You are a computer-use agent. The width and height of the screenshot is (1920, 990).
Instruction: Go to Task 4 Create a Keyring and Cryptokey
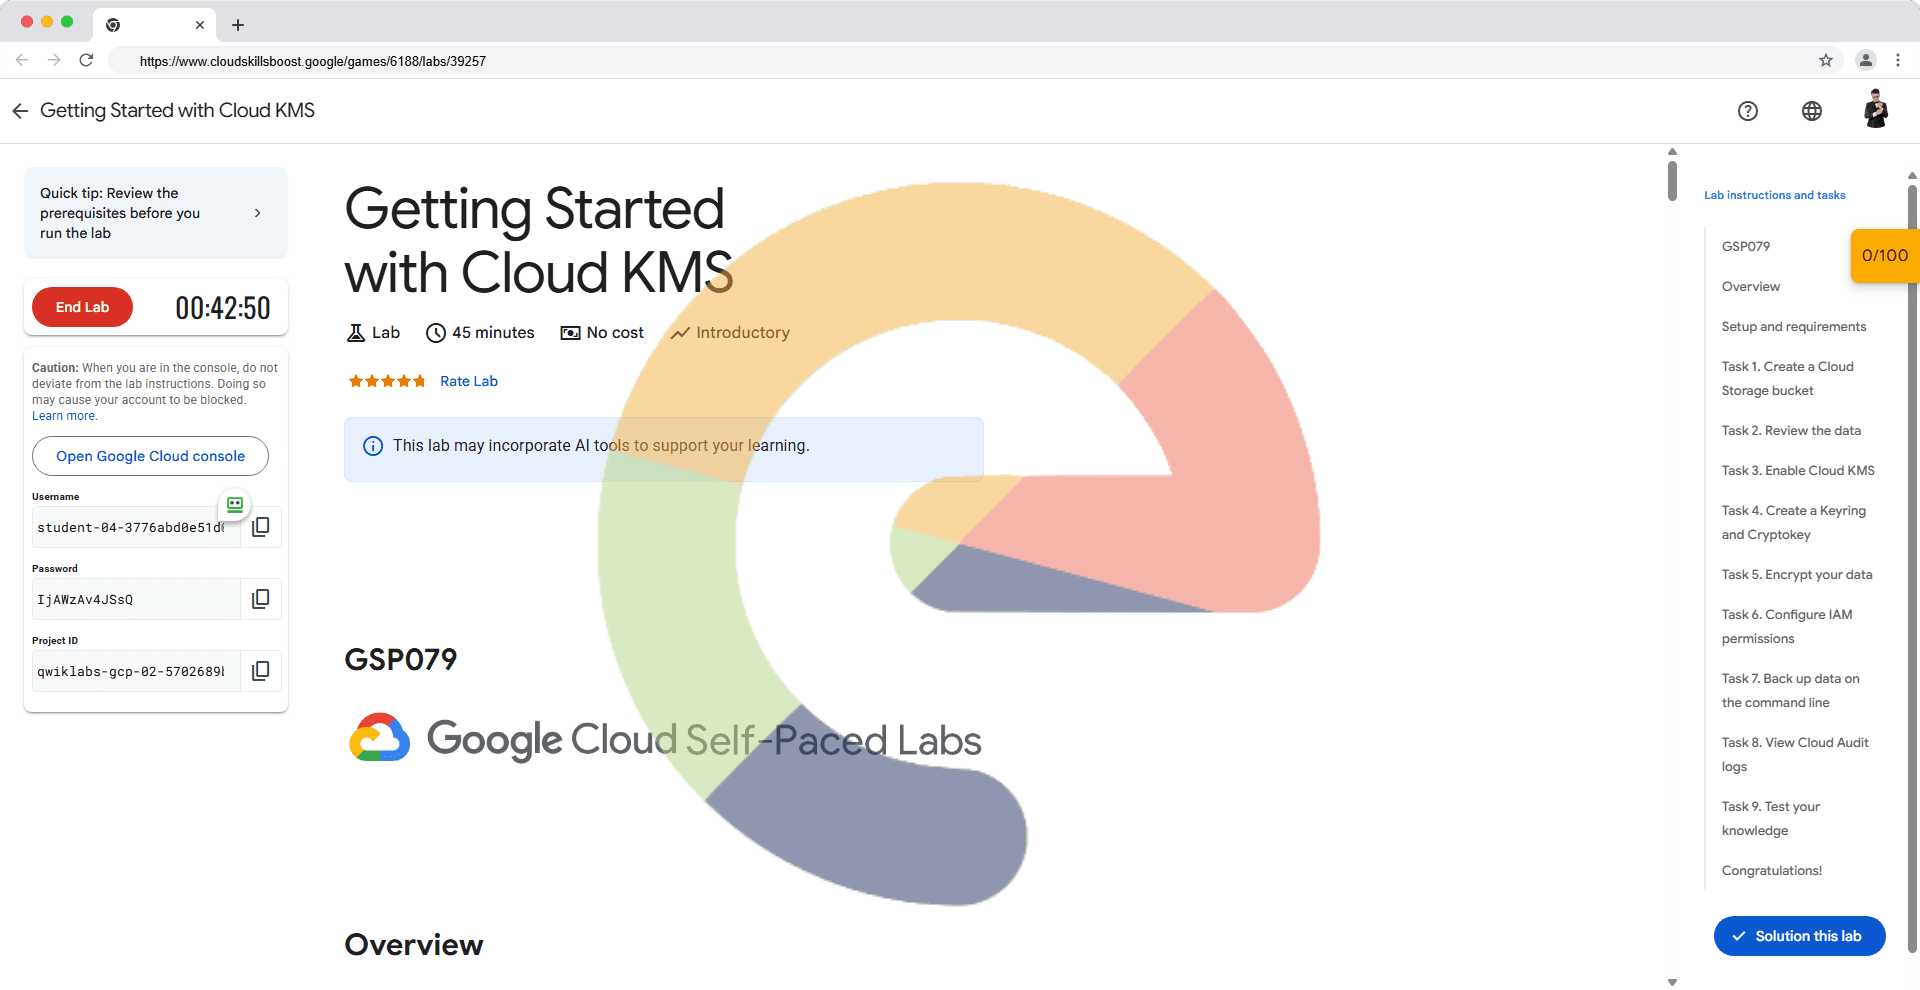(x=1794, y=522)
